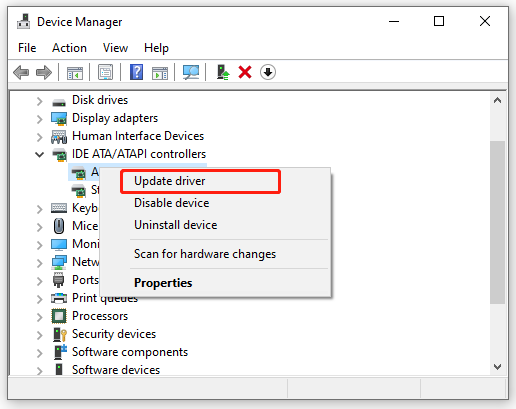
Task: Expand the Print queues node
Action: [39, 299]
